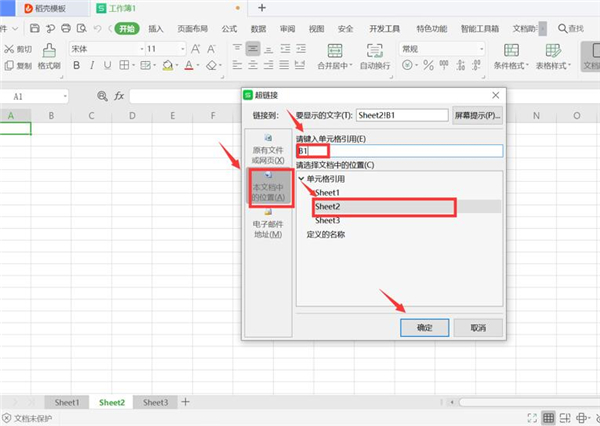This screenshot has width=600, height=426.
Task: Click the fx insert function icon
Action: coord(118,96)
